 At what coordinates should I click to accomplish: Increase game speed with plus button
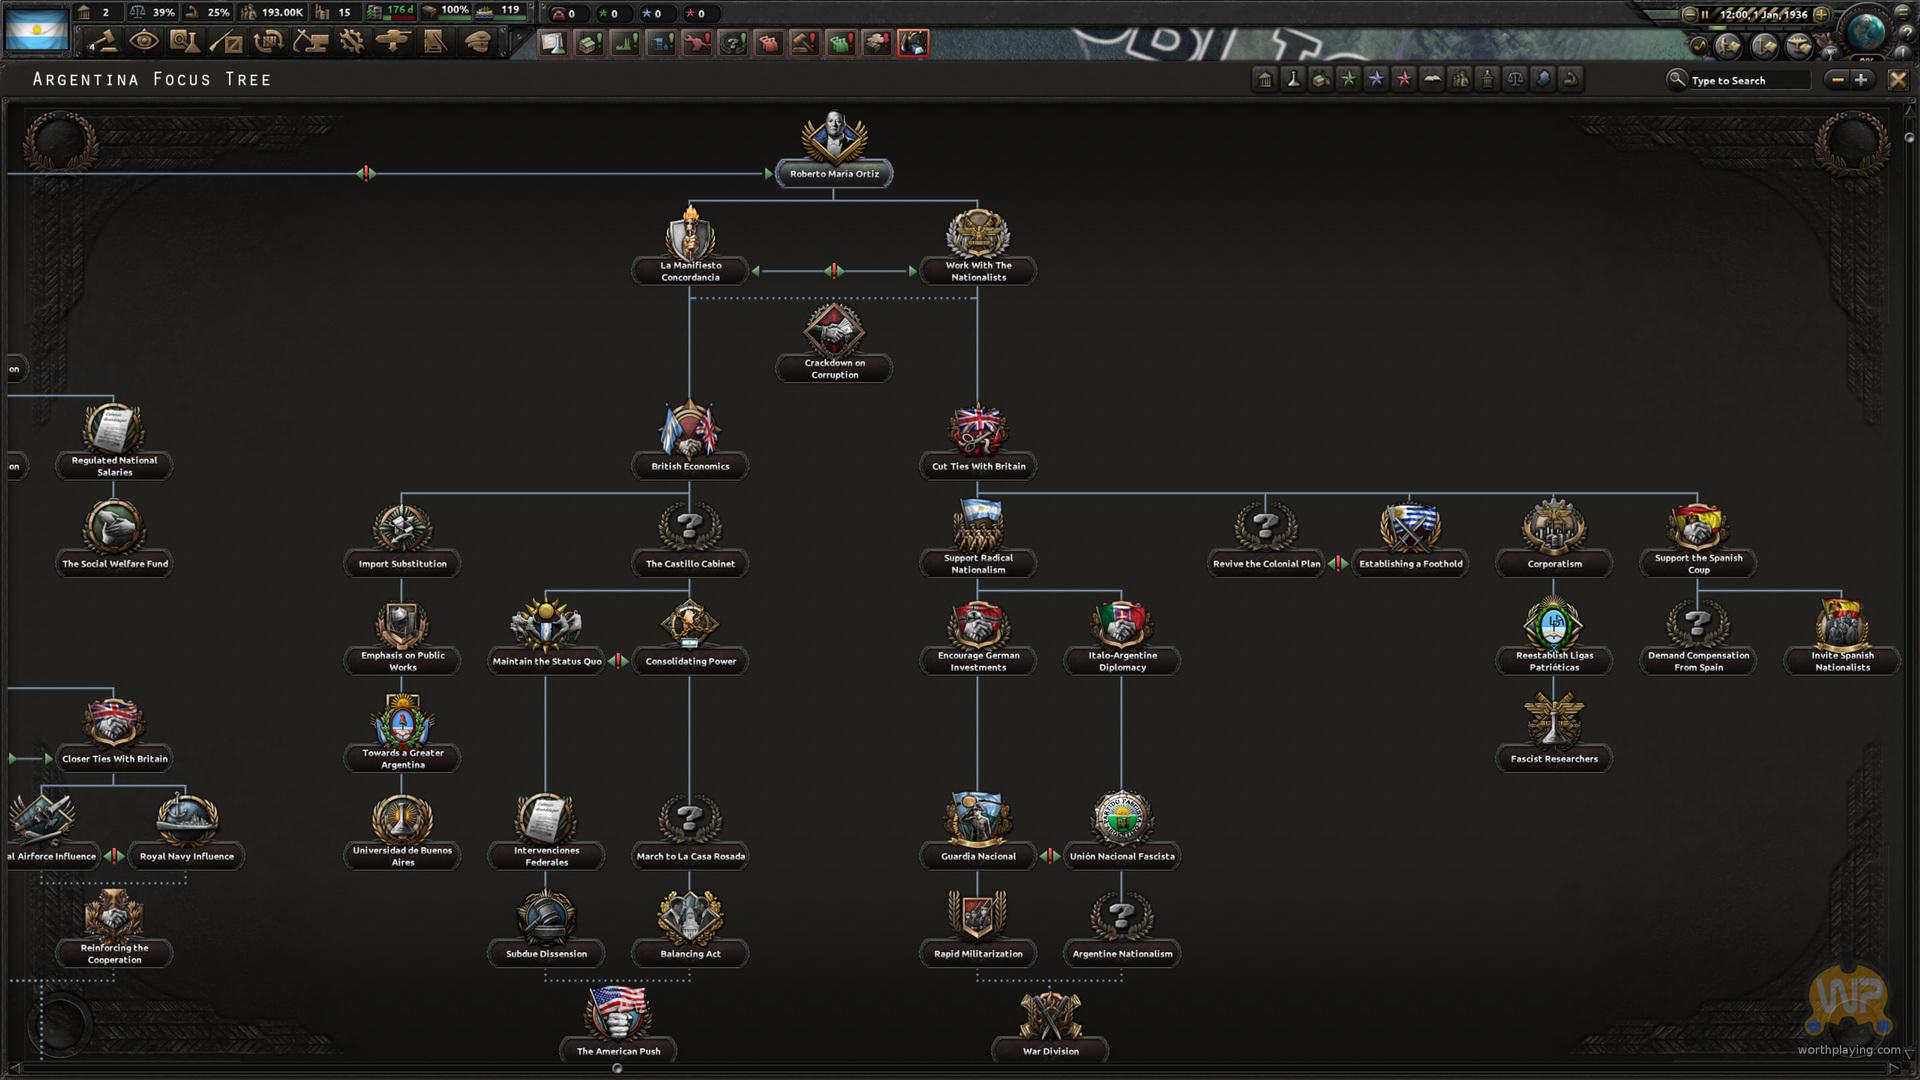(1821, 14)
